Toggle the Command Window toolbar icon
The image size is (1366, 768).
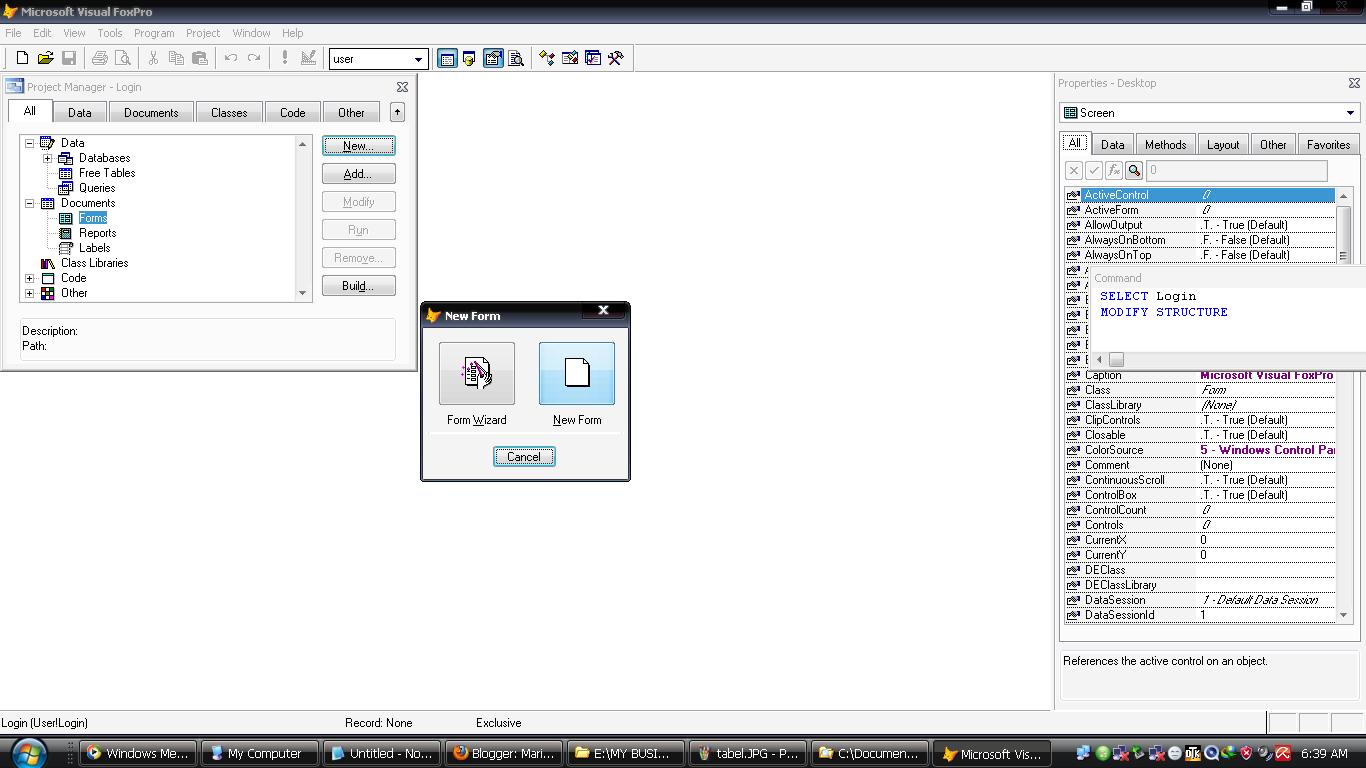[x=447, y=59]
